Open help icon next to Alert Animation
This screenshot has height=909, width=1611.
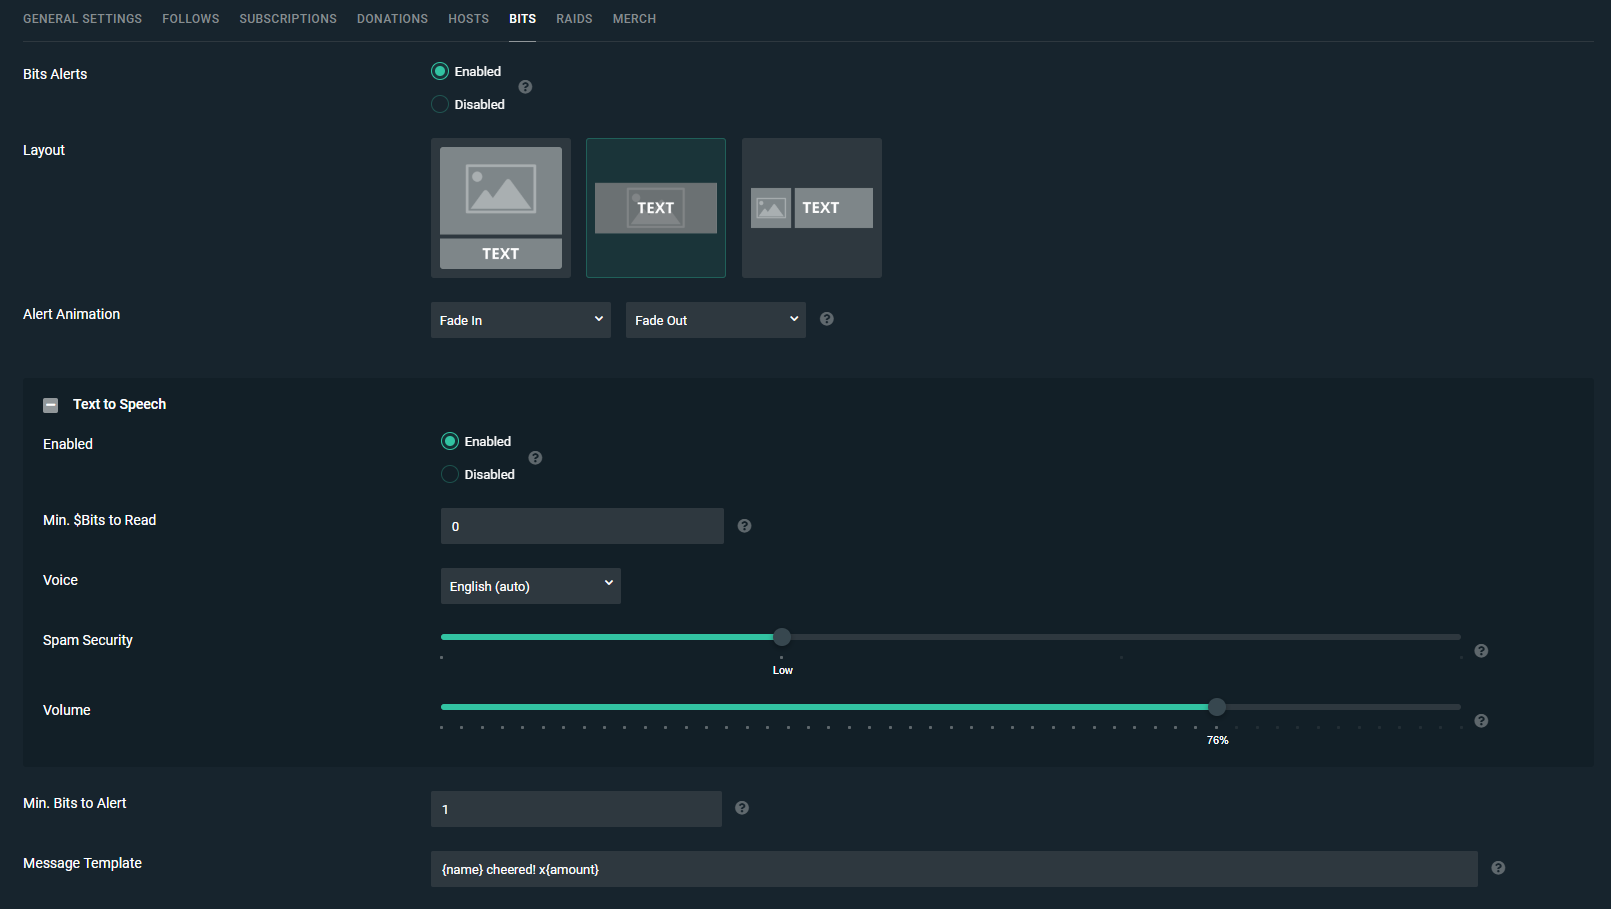tap(826, 319)
